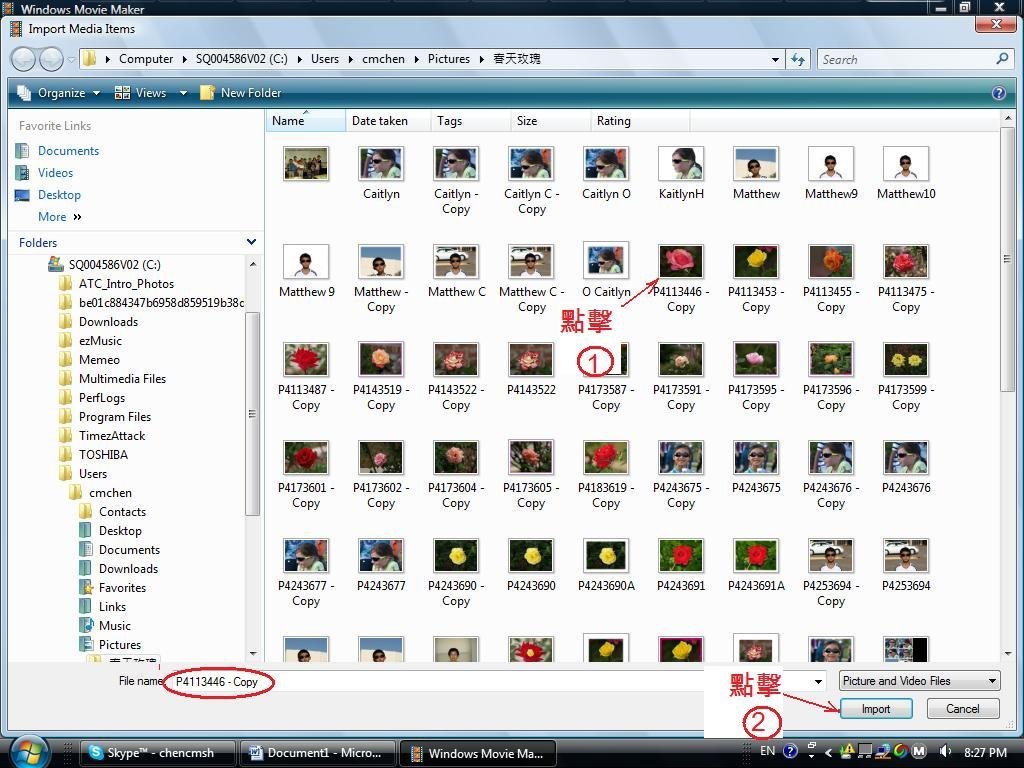Image resolution: width=1024 pixels, height=768 pixels.
Task: Select the Caitlyn photo thumbnail
Action: (x=381, y=165)
